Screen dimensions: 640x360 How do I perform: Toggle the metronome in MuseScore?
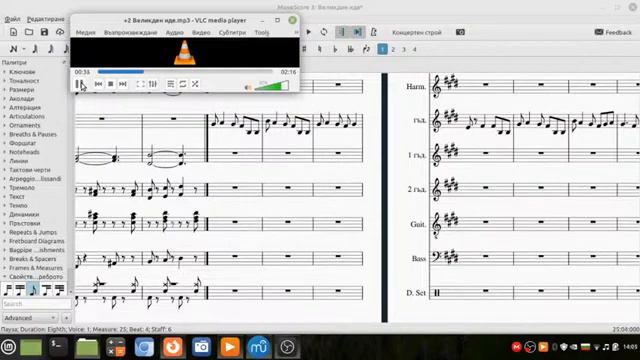(373, 32)
